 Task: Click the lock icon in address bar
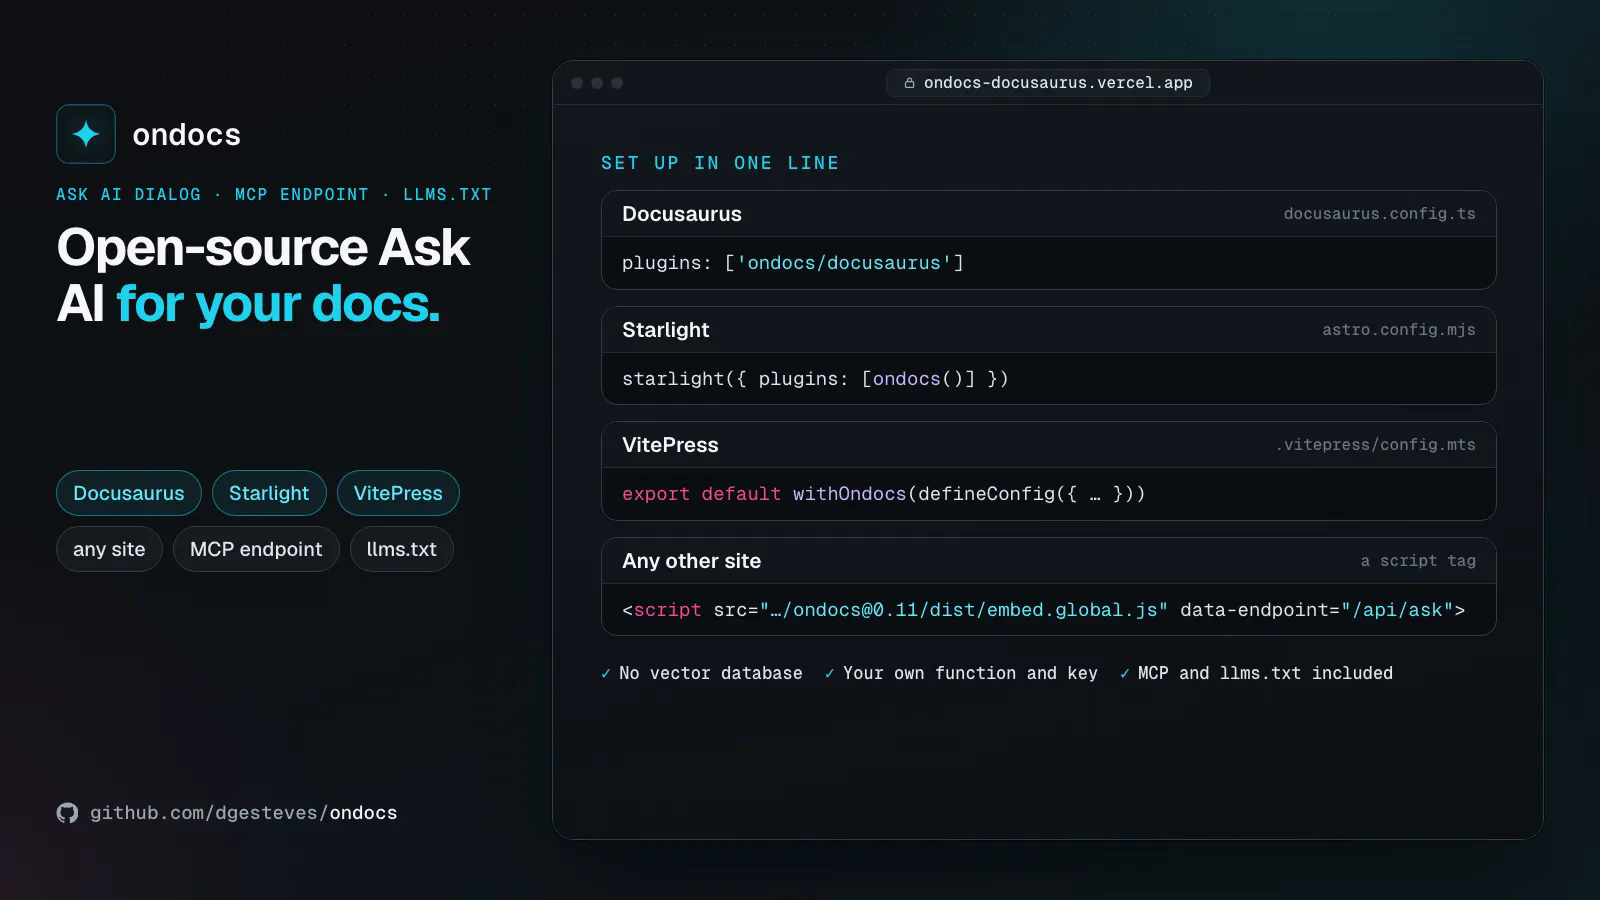(x=909, y=83)
